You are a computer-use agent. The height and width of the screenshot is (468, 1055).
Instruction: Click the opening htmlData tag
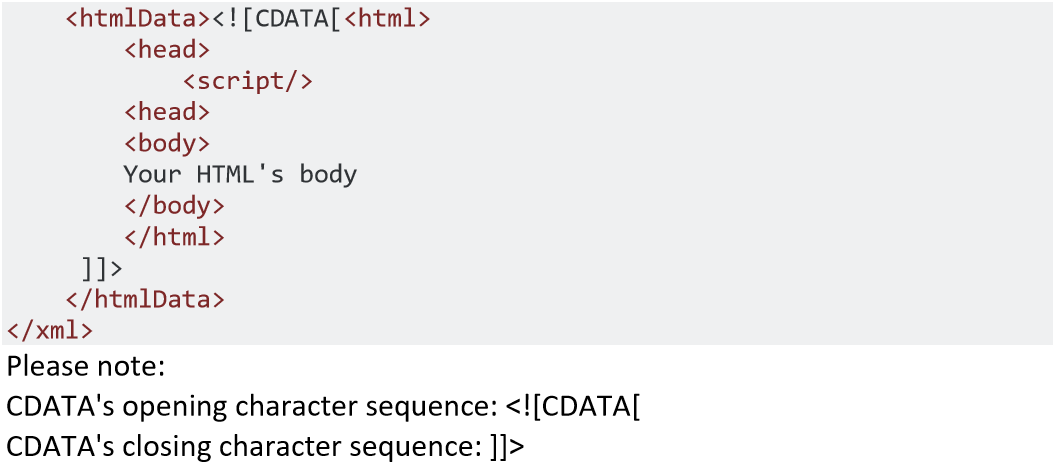tap(139, 19)
